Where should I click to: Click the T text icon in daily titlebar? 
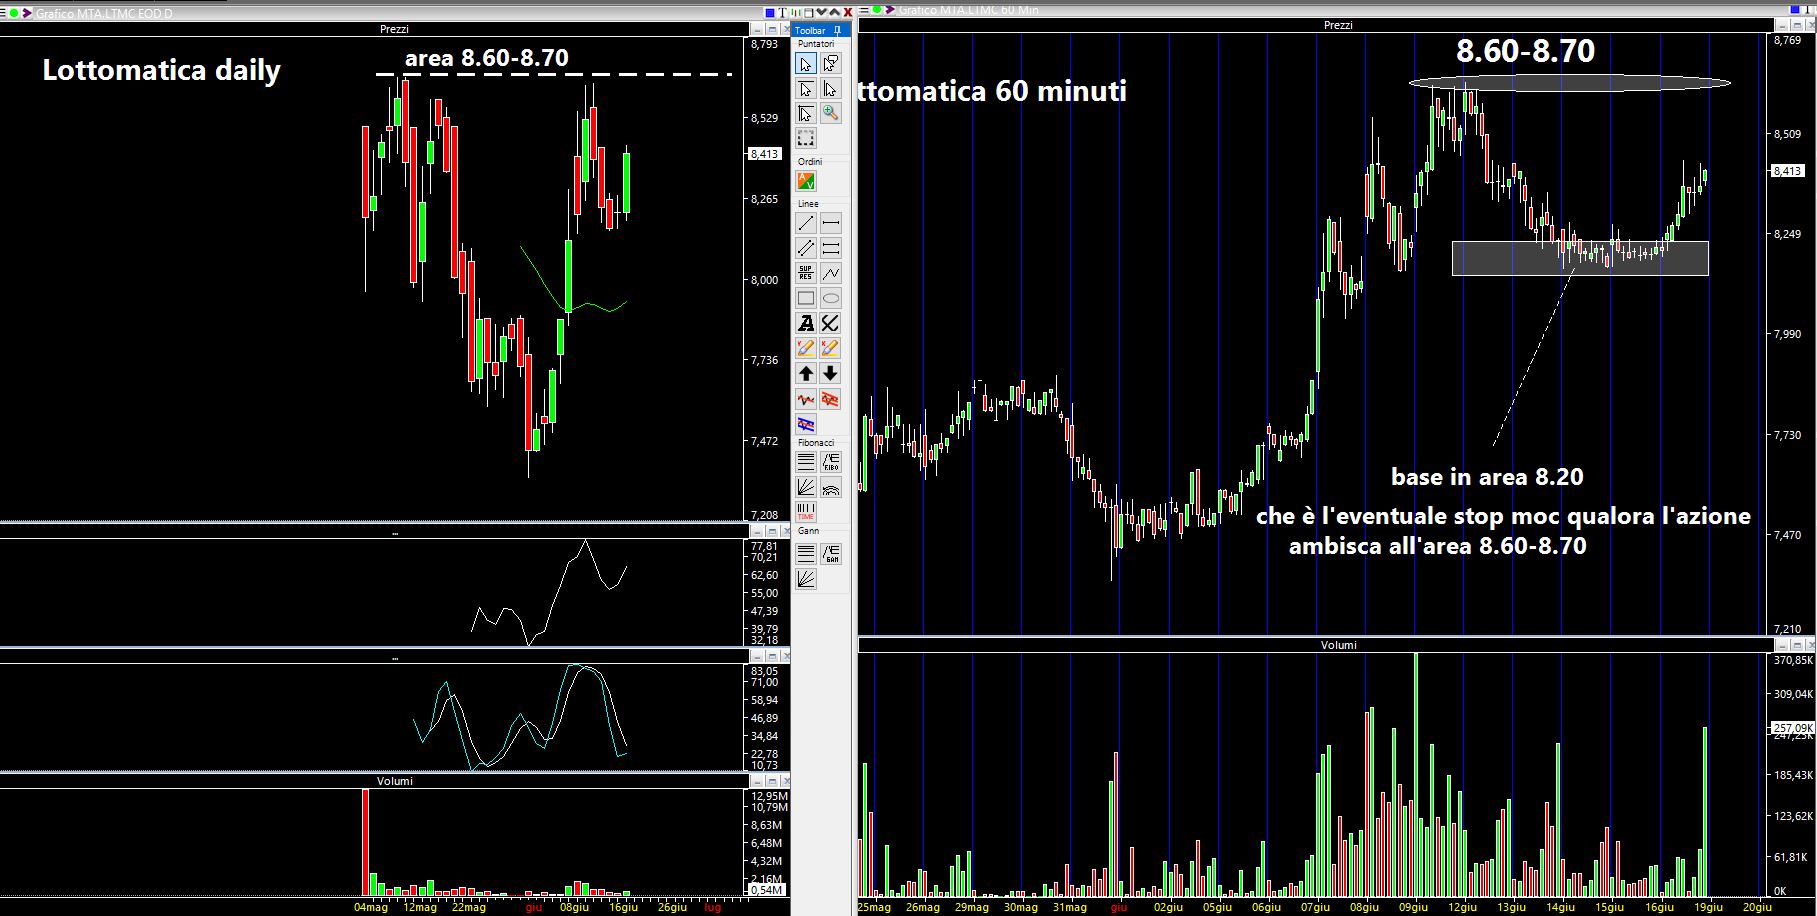(783, 12)
